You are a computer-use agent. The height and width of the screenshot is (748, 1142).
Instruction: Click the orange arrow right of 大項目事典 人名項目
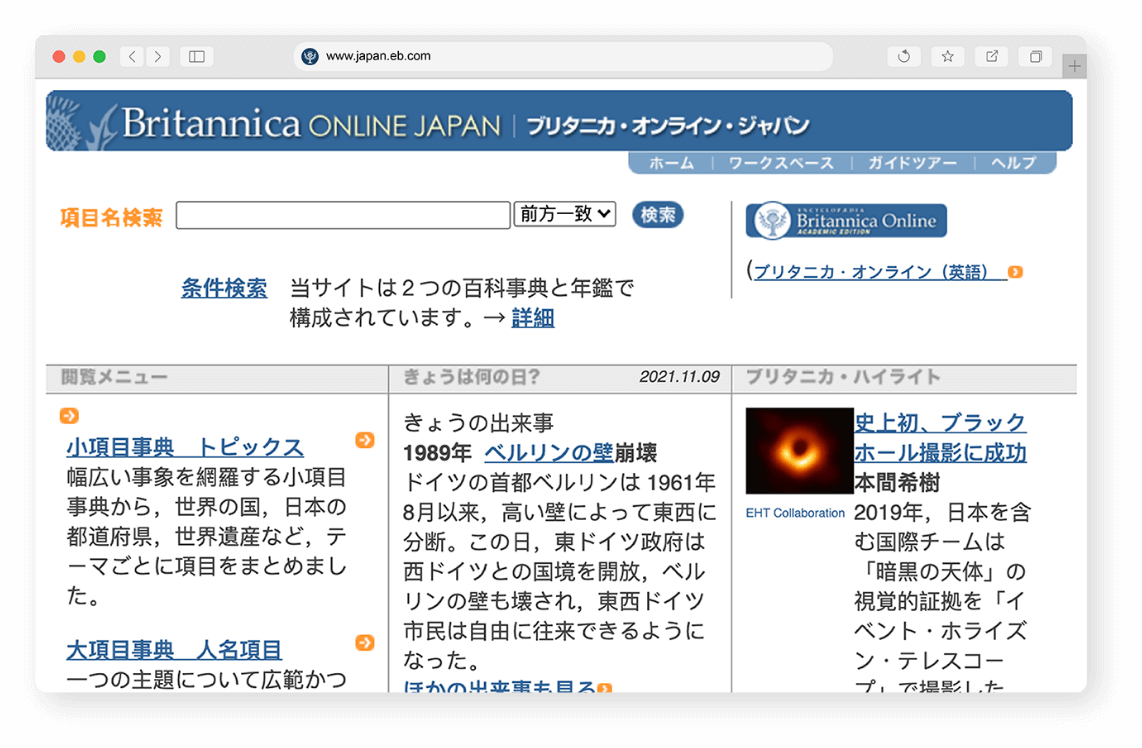point(365,642)
